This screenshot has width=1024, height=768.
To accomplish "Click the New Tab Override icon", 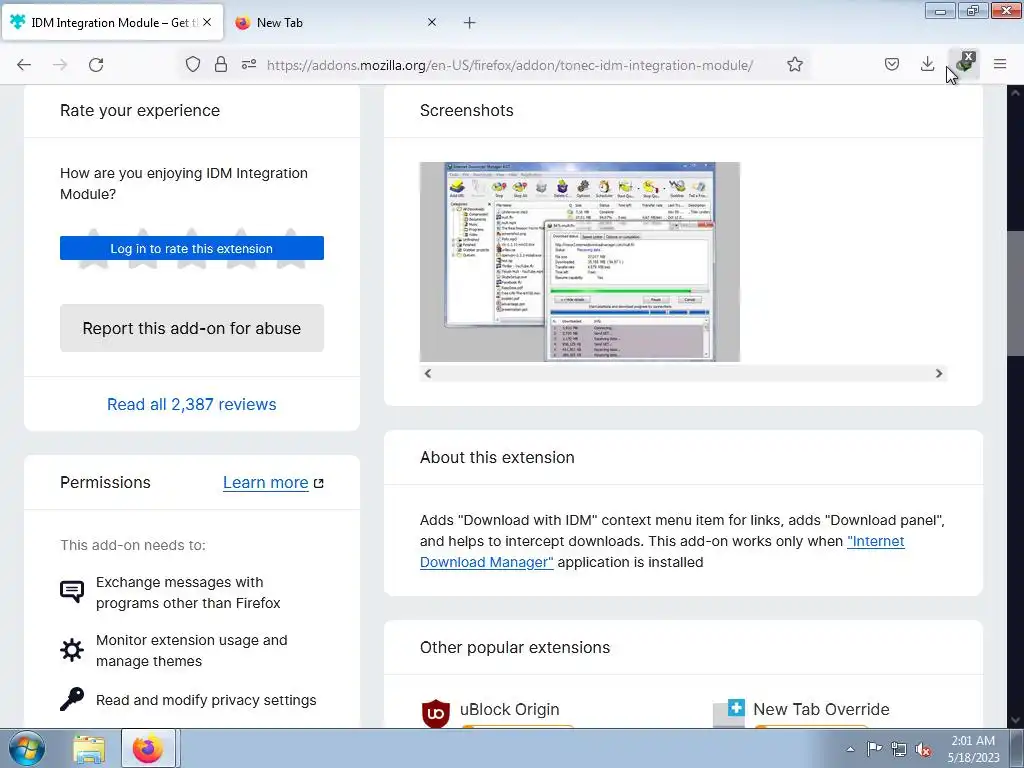I will coord(729,712).
